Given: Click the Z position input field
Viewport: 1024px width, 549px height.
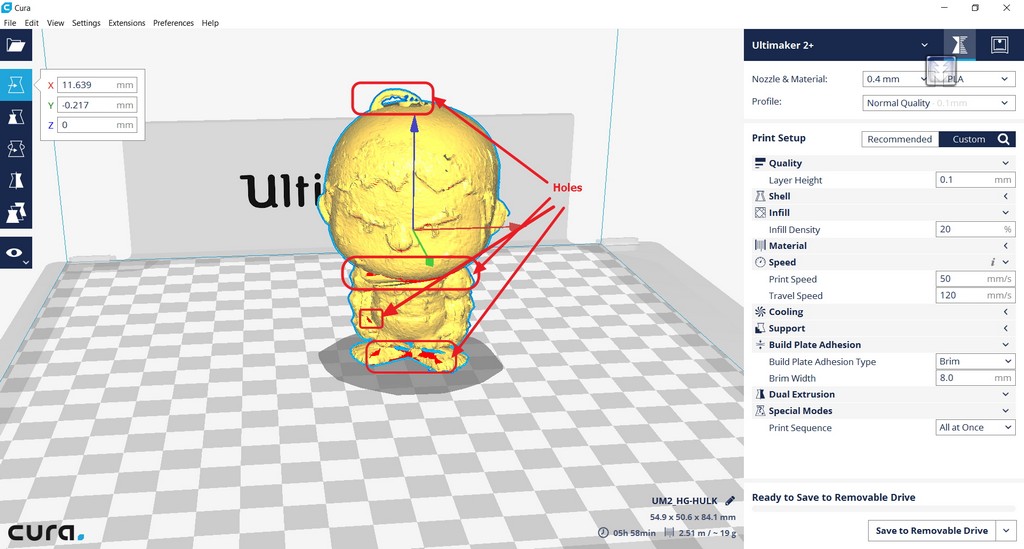Looking at the screenshot, I should click(x=97, y=125).
